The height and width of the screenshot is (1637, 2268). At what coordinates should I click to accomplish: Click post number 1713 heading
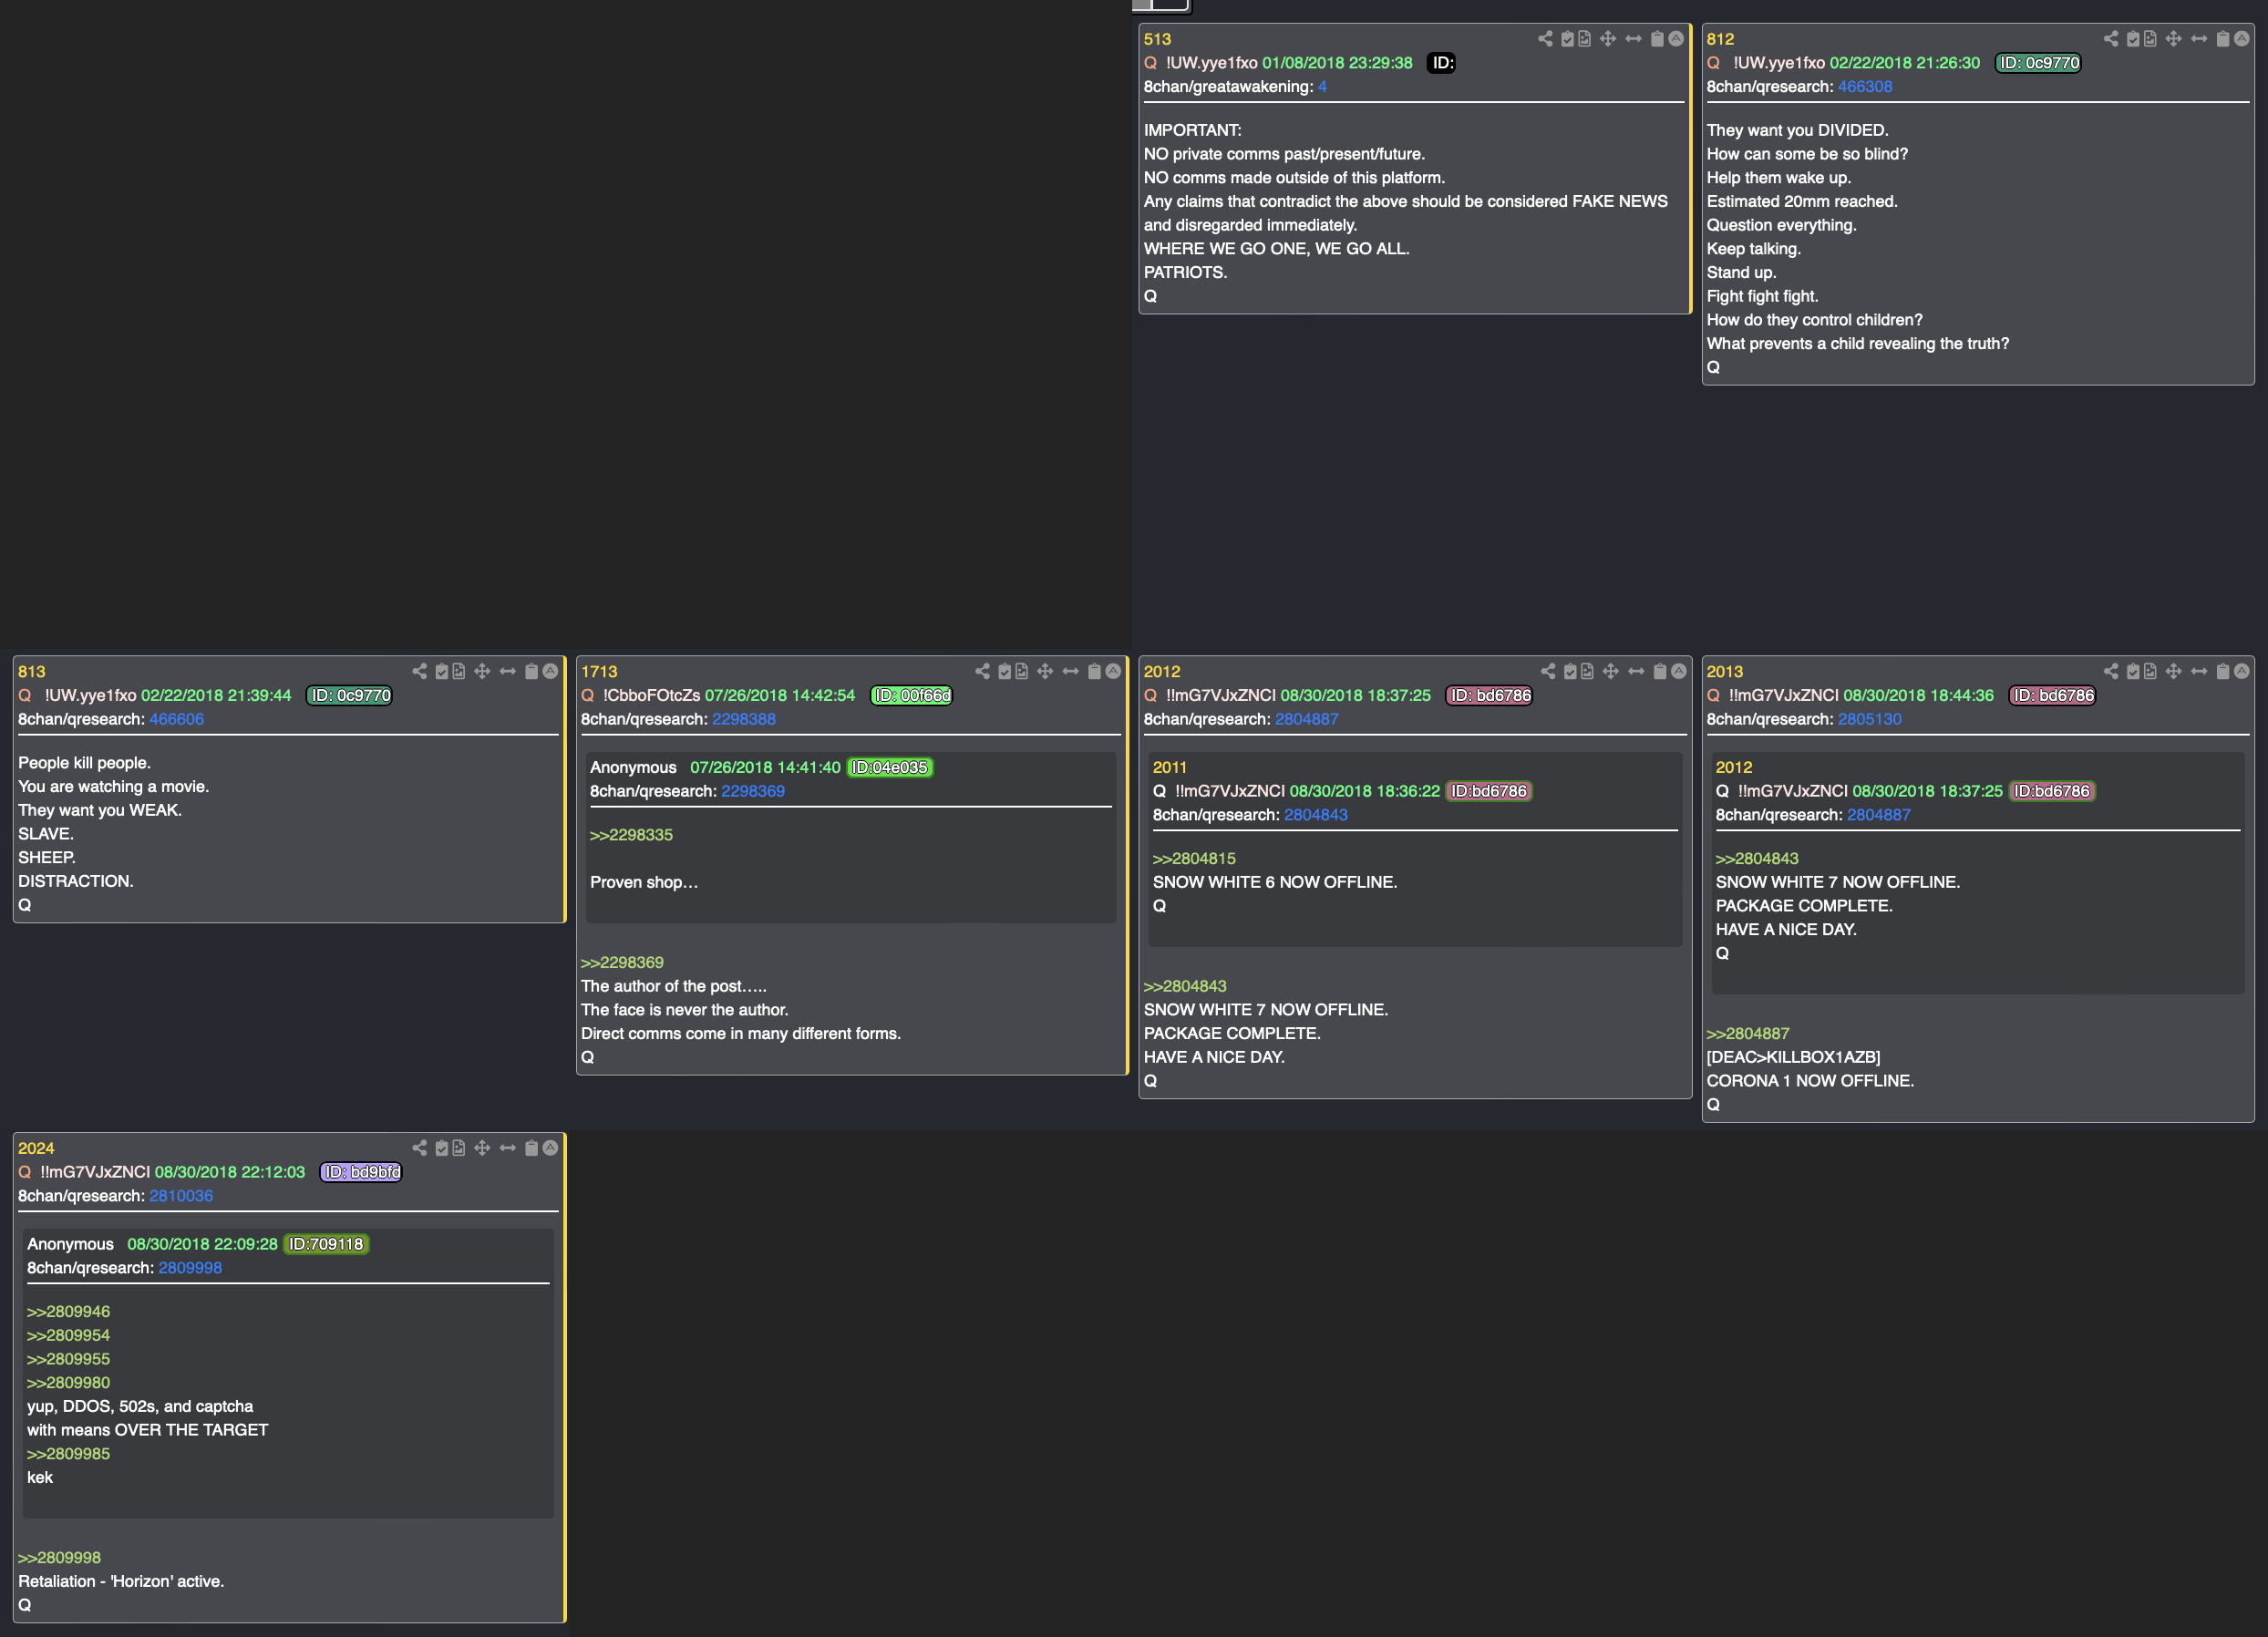coord(599,671)
